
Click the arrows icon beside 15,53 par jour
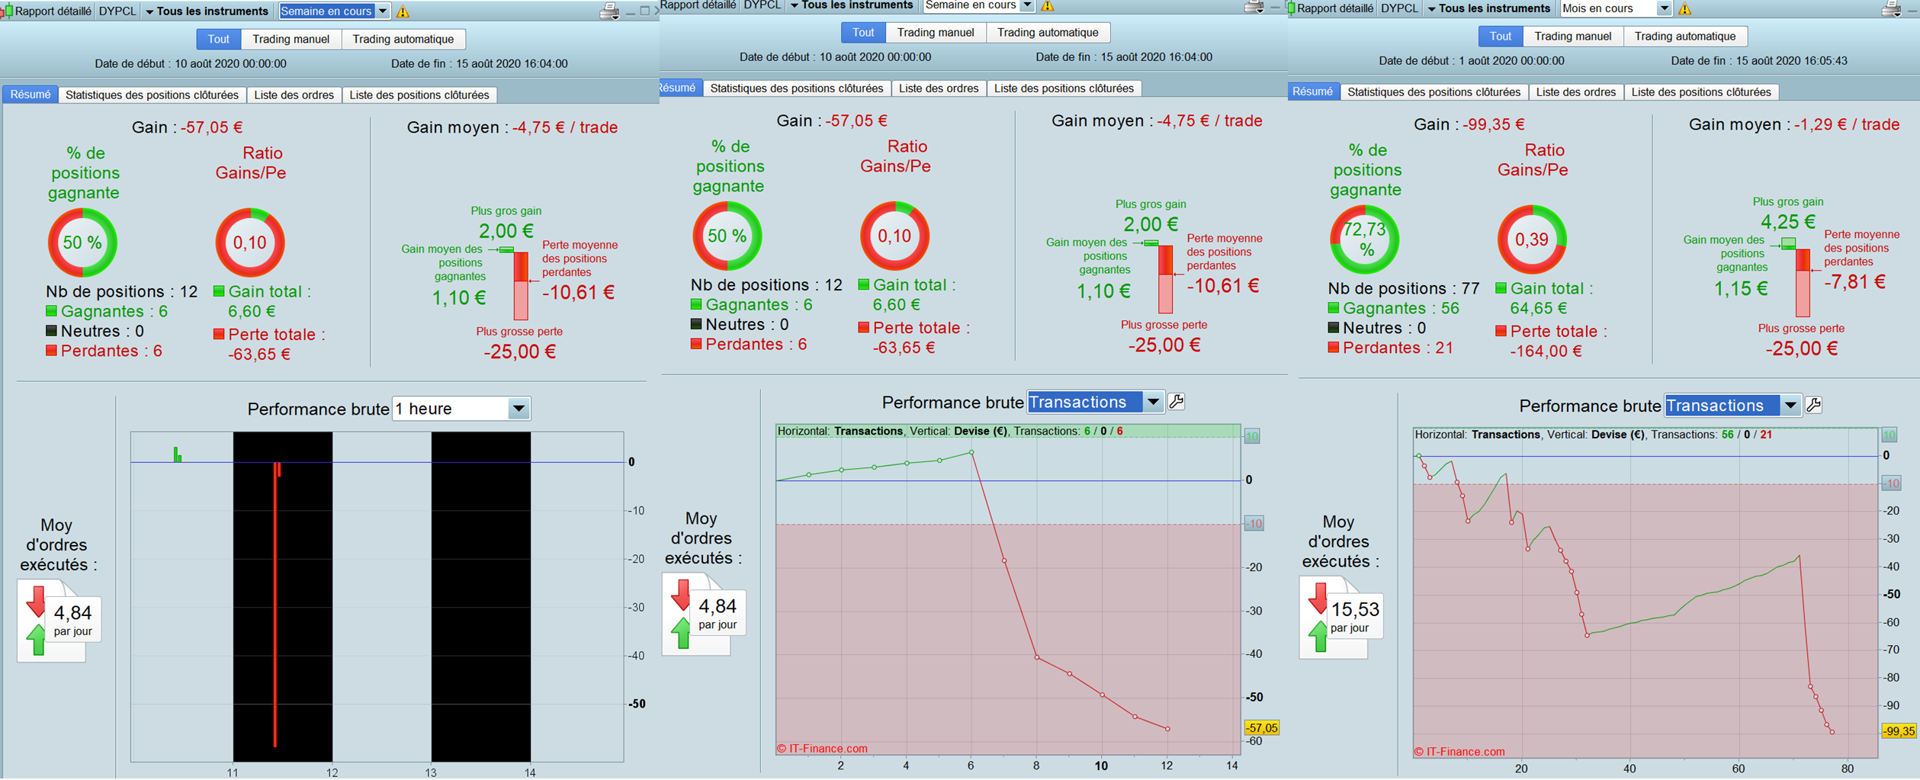point(1319,617)
